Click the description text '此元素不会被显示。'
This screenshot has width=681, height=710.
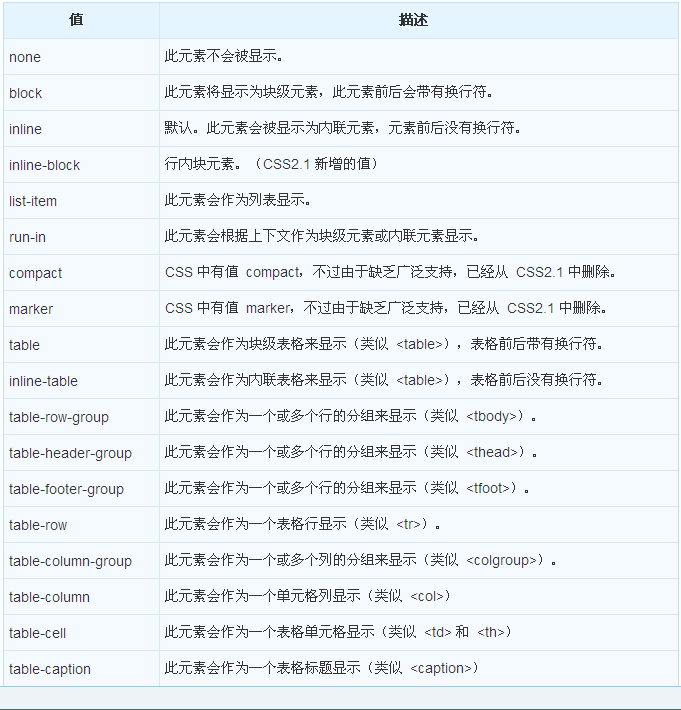click(224, 57)
